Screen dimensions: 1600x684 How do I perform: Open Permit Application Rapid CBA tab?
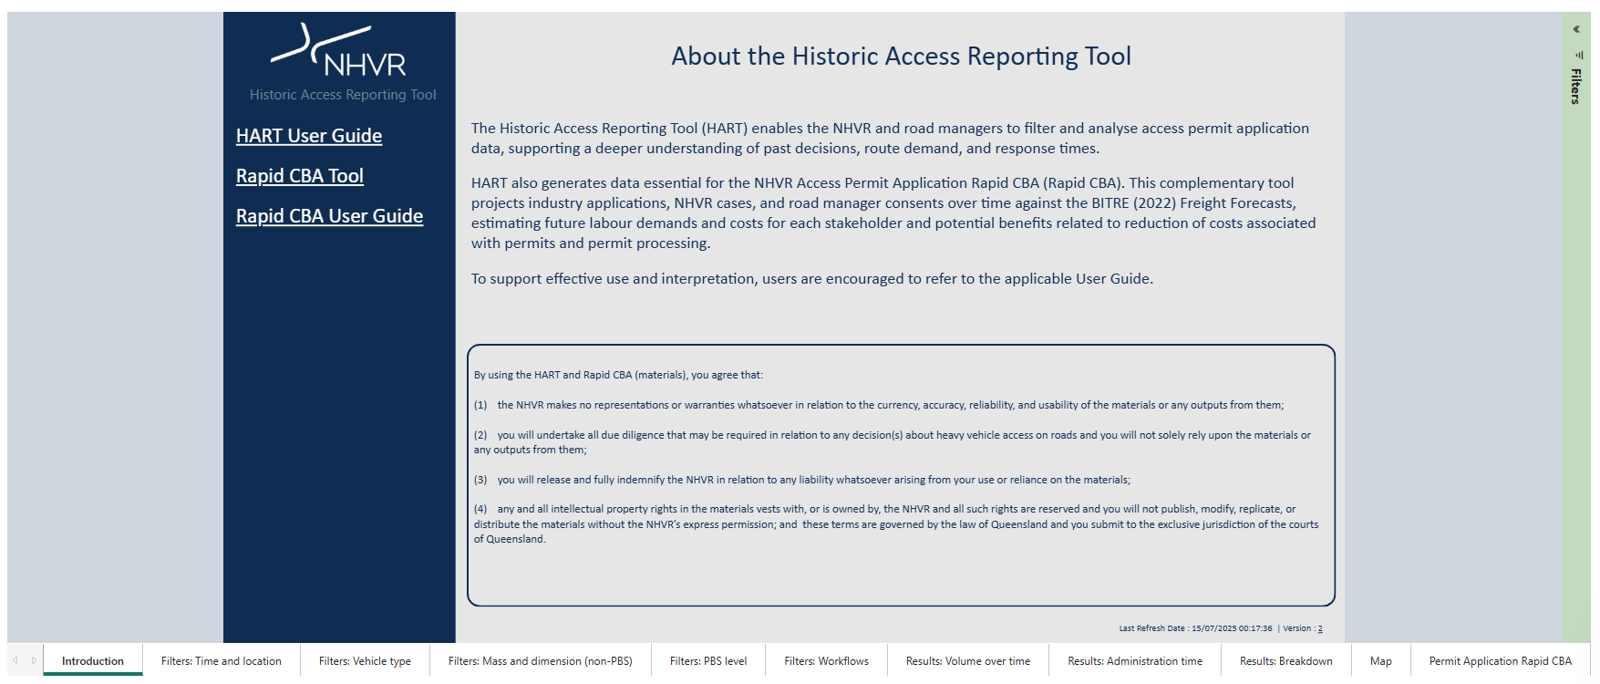click(x=1500, y=661)
